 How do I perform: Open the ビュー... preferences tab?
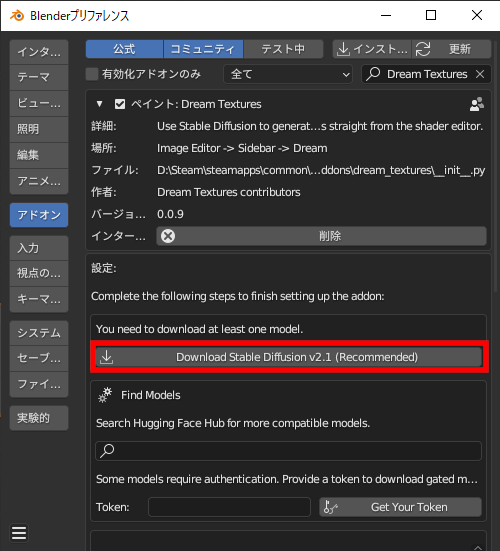(39, 103)
